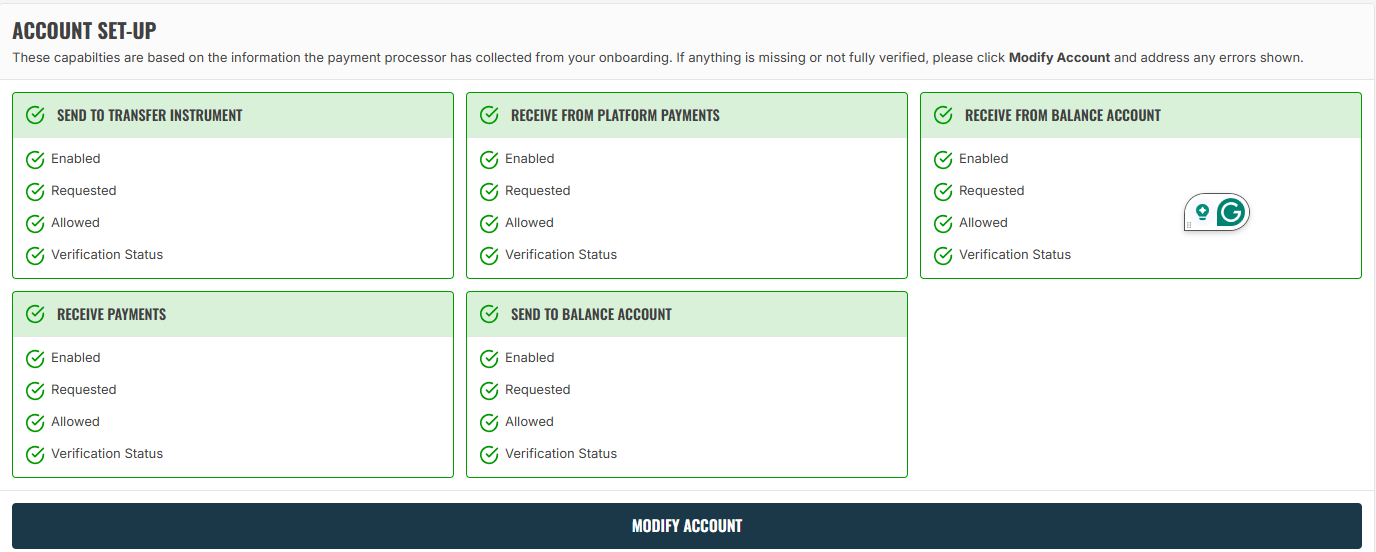The width and height of the screenshot is (1376, 552).
Task: Click Requested check under Send to Balance Account
Action: point(489,390)
